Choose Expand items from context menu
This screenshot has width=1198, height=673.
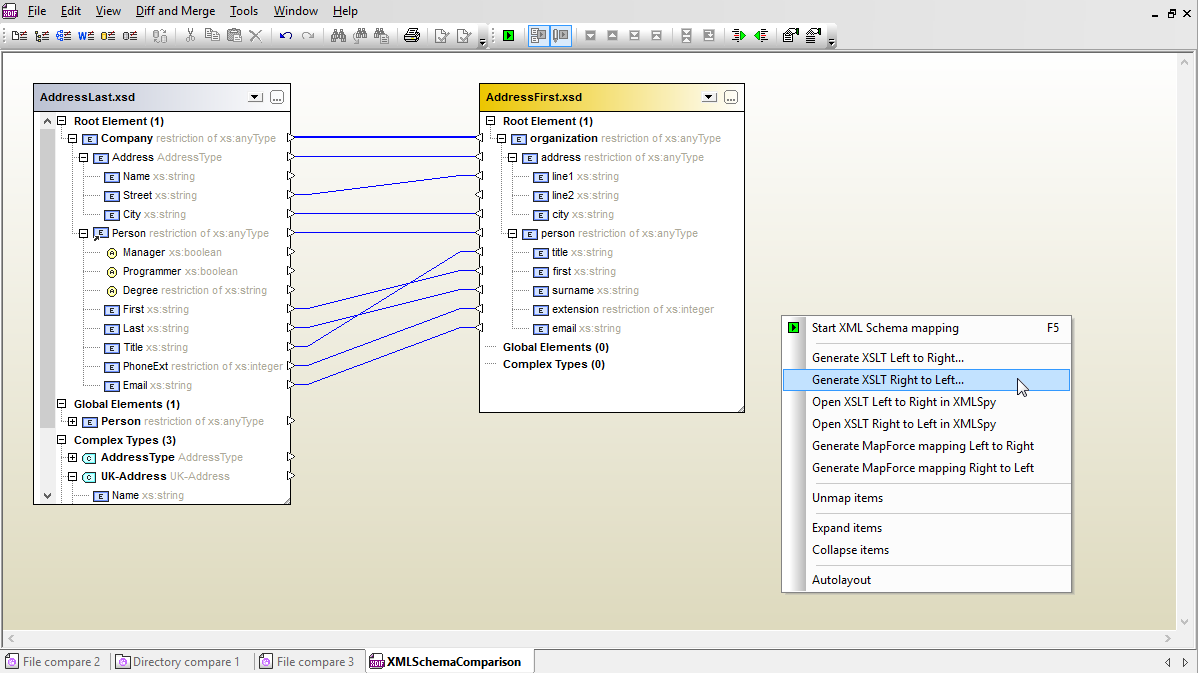pos(926,528)
